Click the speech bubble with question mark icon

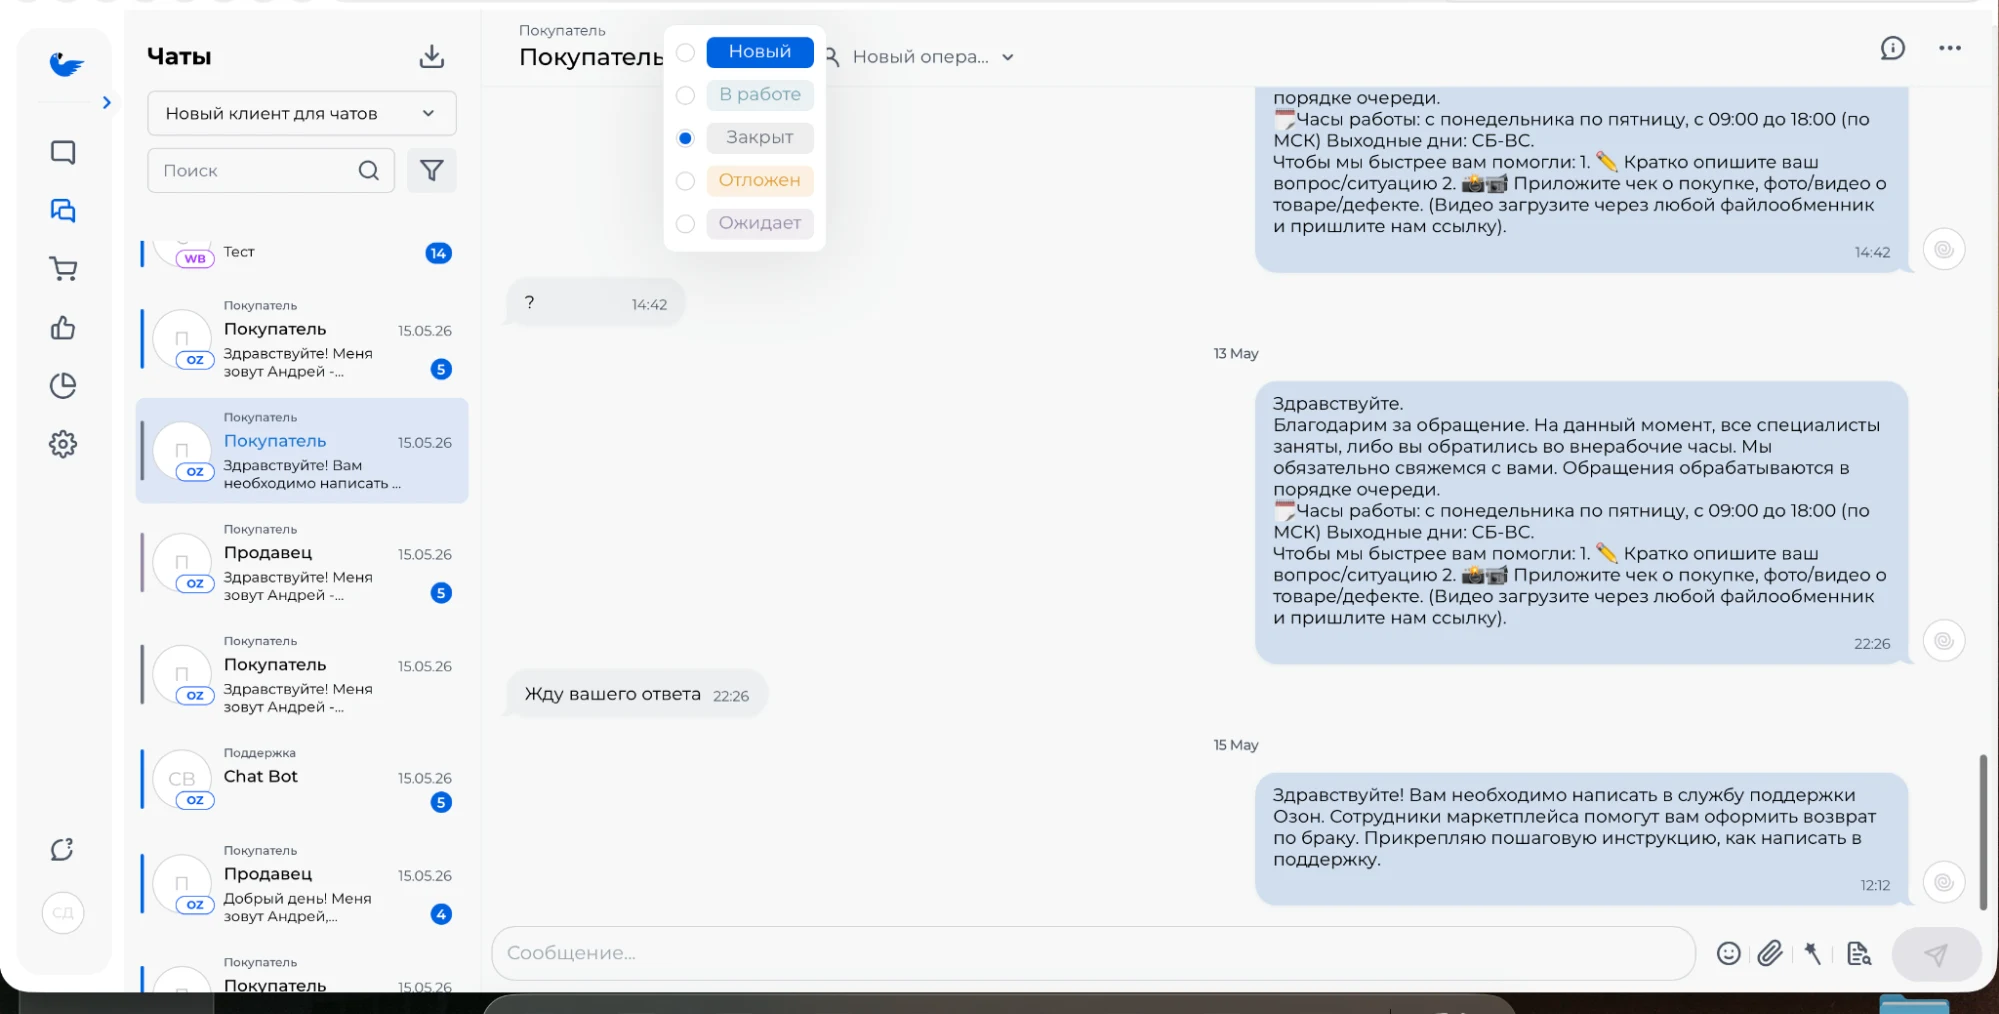coord(62,849)
